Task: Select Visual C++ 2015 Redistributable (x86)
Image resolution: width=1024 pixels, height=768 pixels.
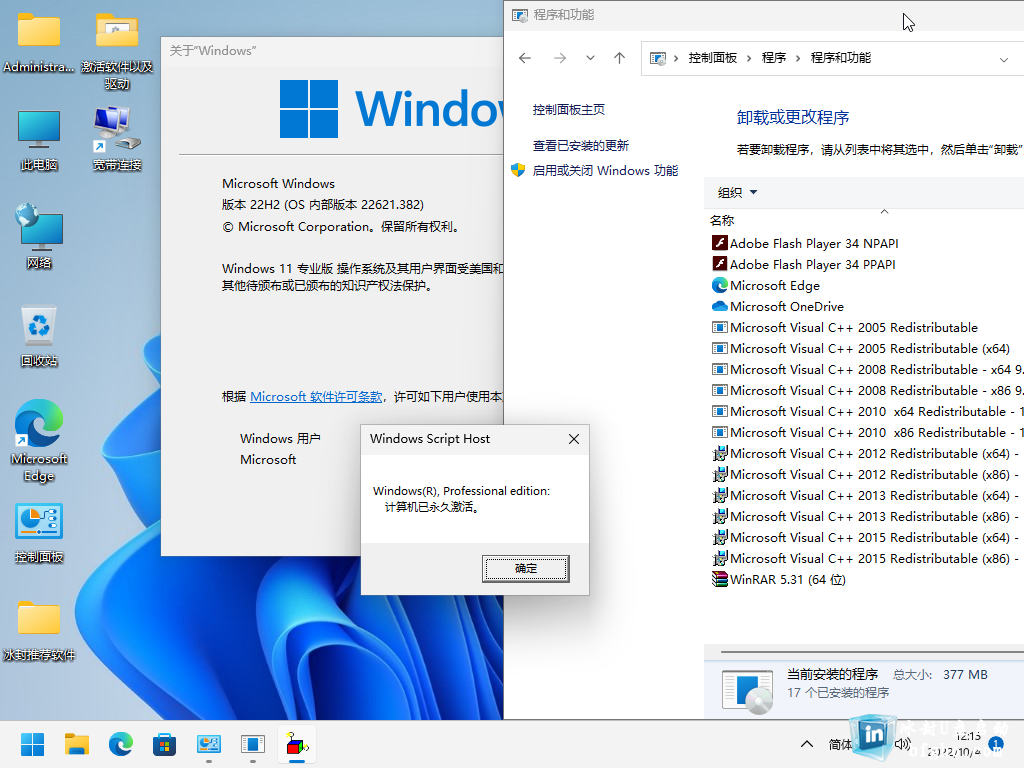Action: click(866, 558)
